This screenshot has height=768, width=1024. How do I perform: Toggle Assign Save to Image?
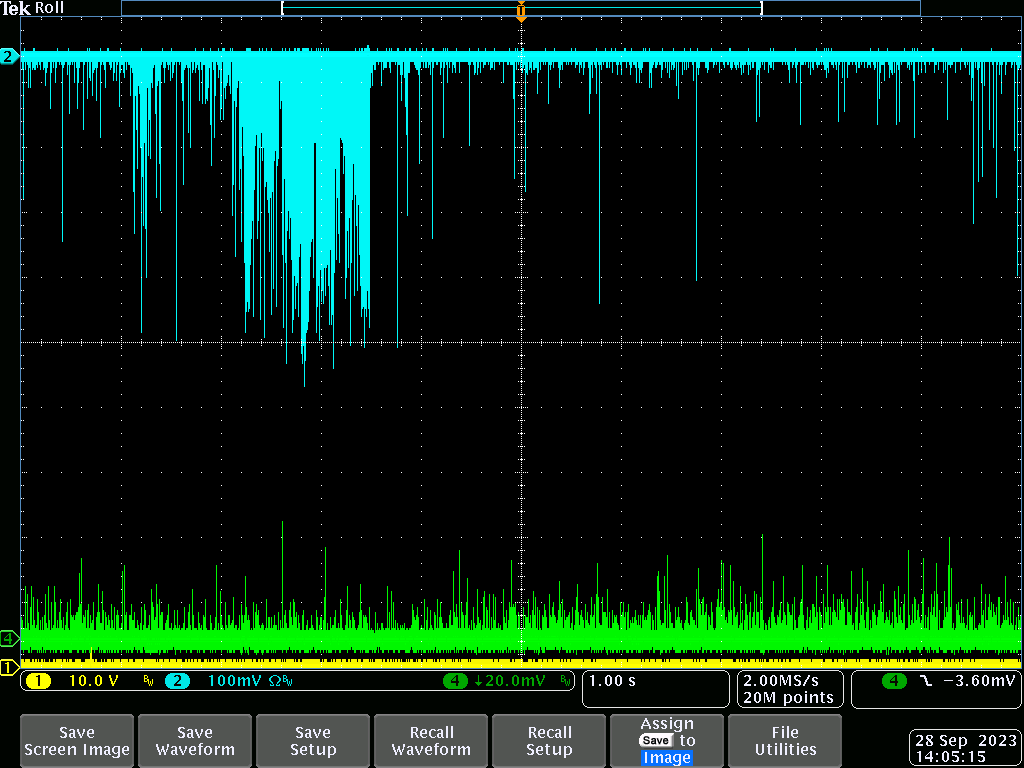(667, 741)
